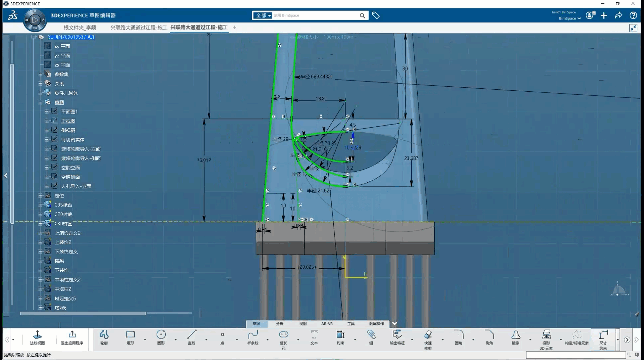Open the 3DEXPERIENCE compass
This screenshot has height=360, width=644.
point(35,20)
